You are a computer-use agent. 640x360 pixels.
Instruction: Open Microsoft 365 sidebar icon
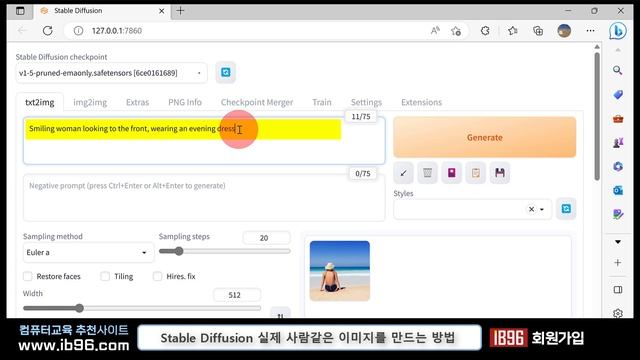[x=618, y=166]
